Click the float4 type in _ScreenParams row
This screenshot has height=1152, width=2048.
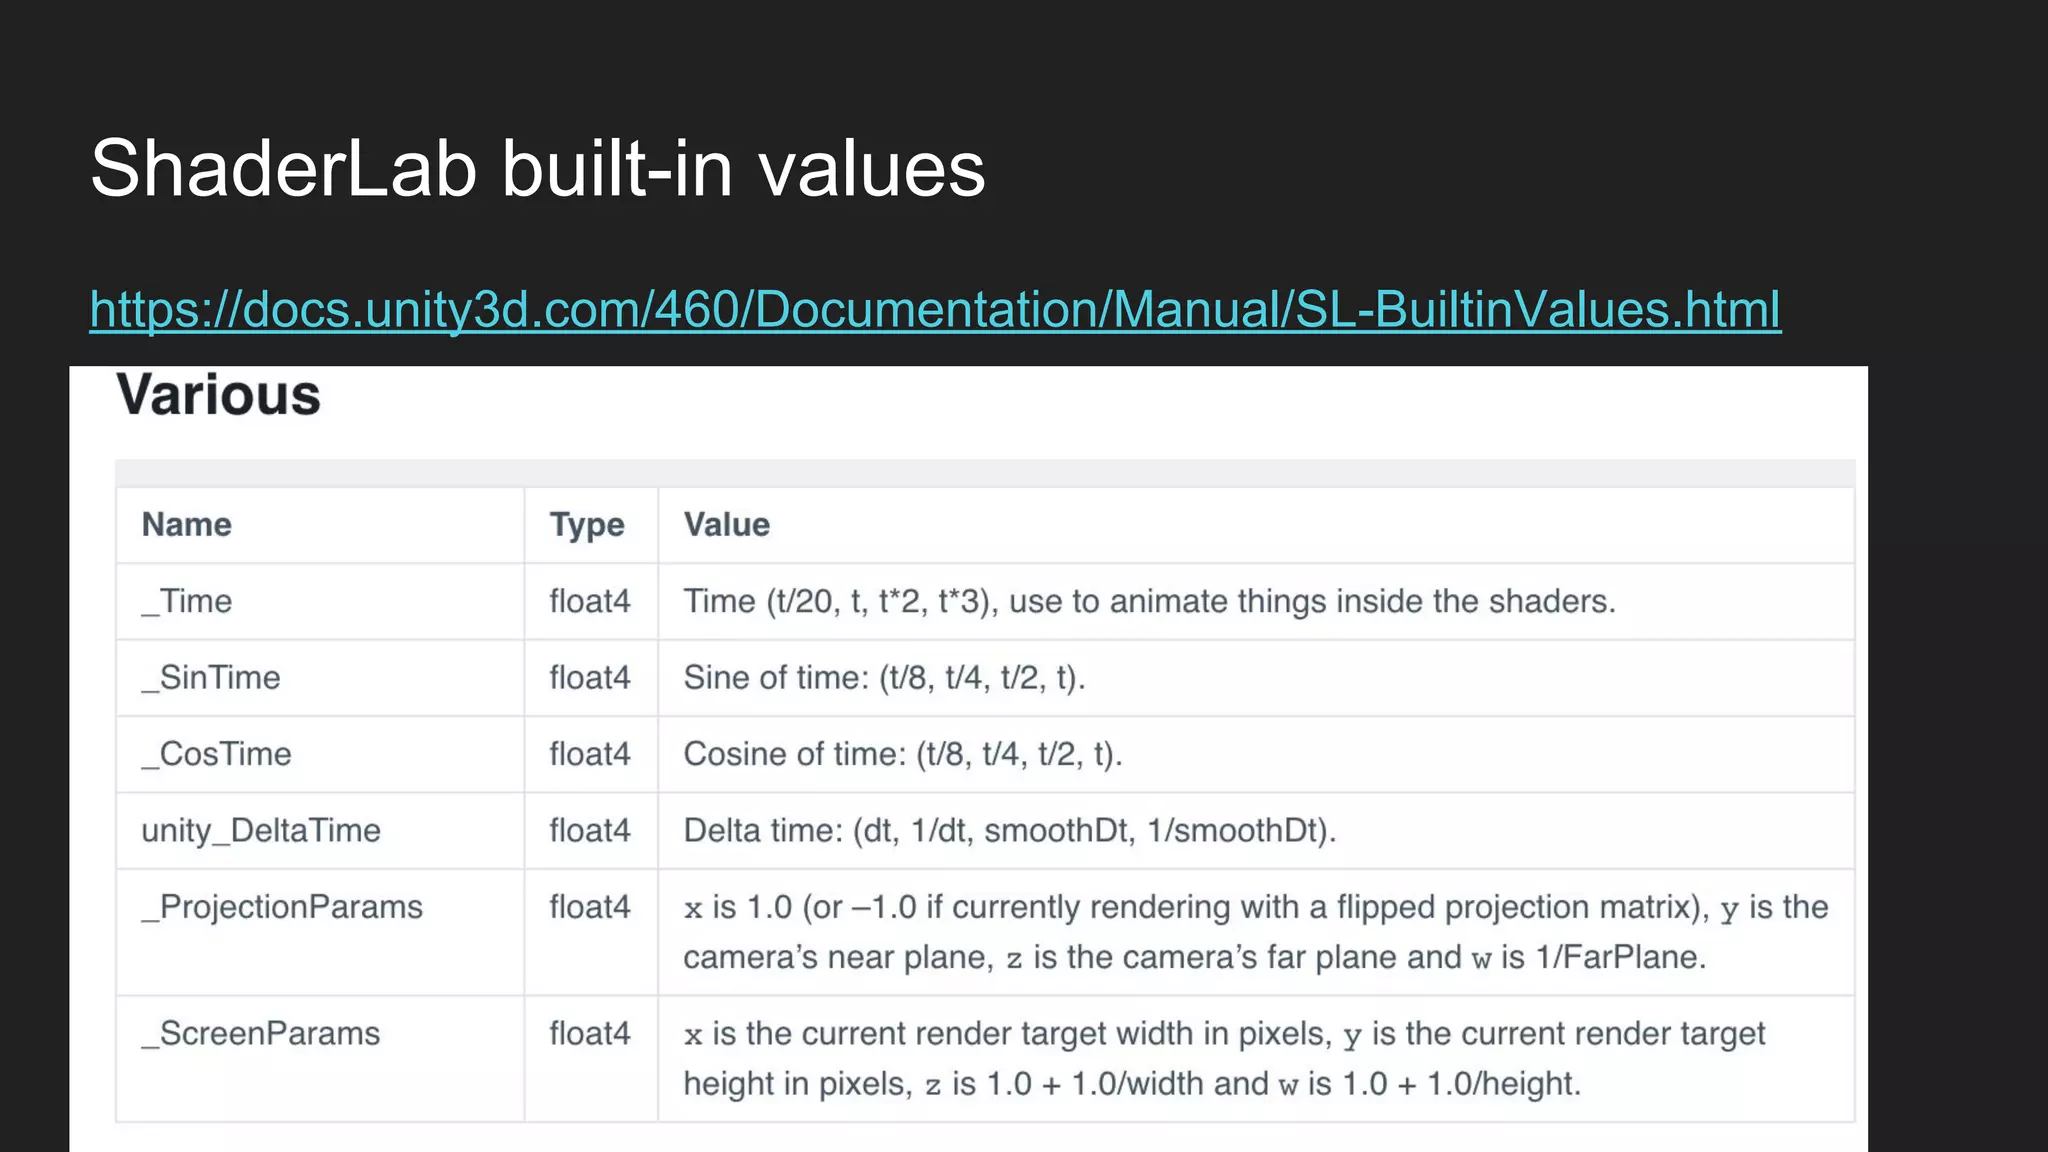(590, 1033)
